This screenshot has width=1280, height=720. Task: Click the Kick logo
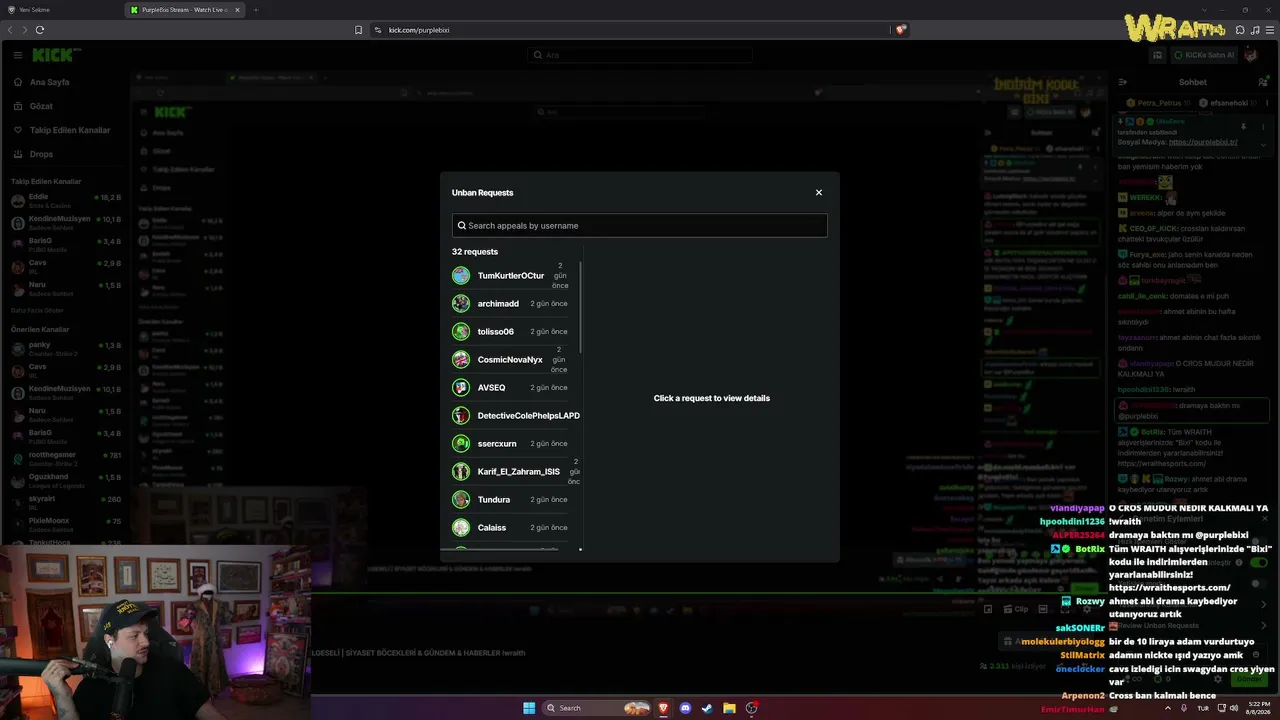tap(55, 55)
